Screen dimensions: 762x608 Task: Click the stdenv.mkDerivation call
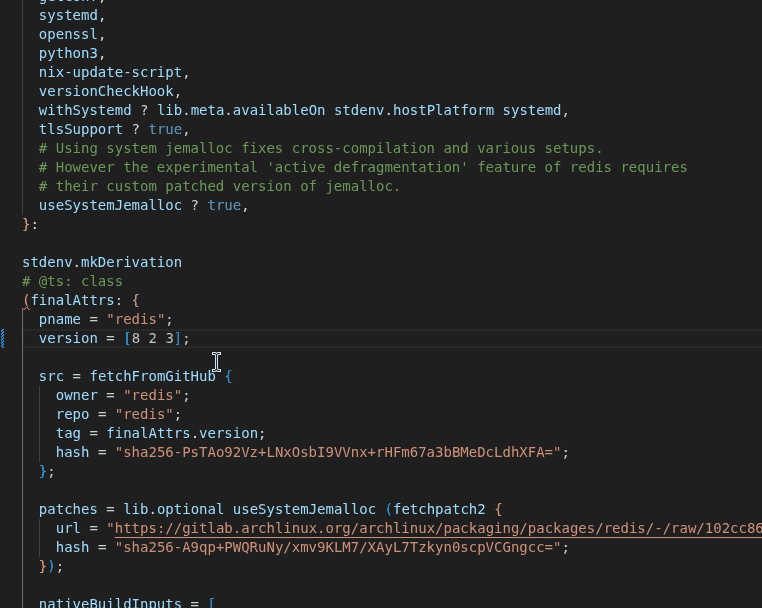coord(101,262)
